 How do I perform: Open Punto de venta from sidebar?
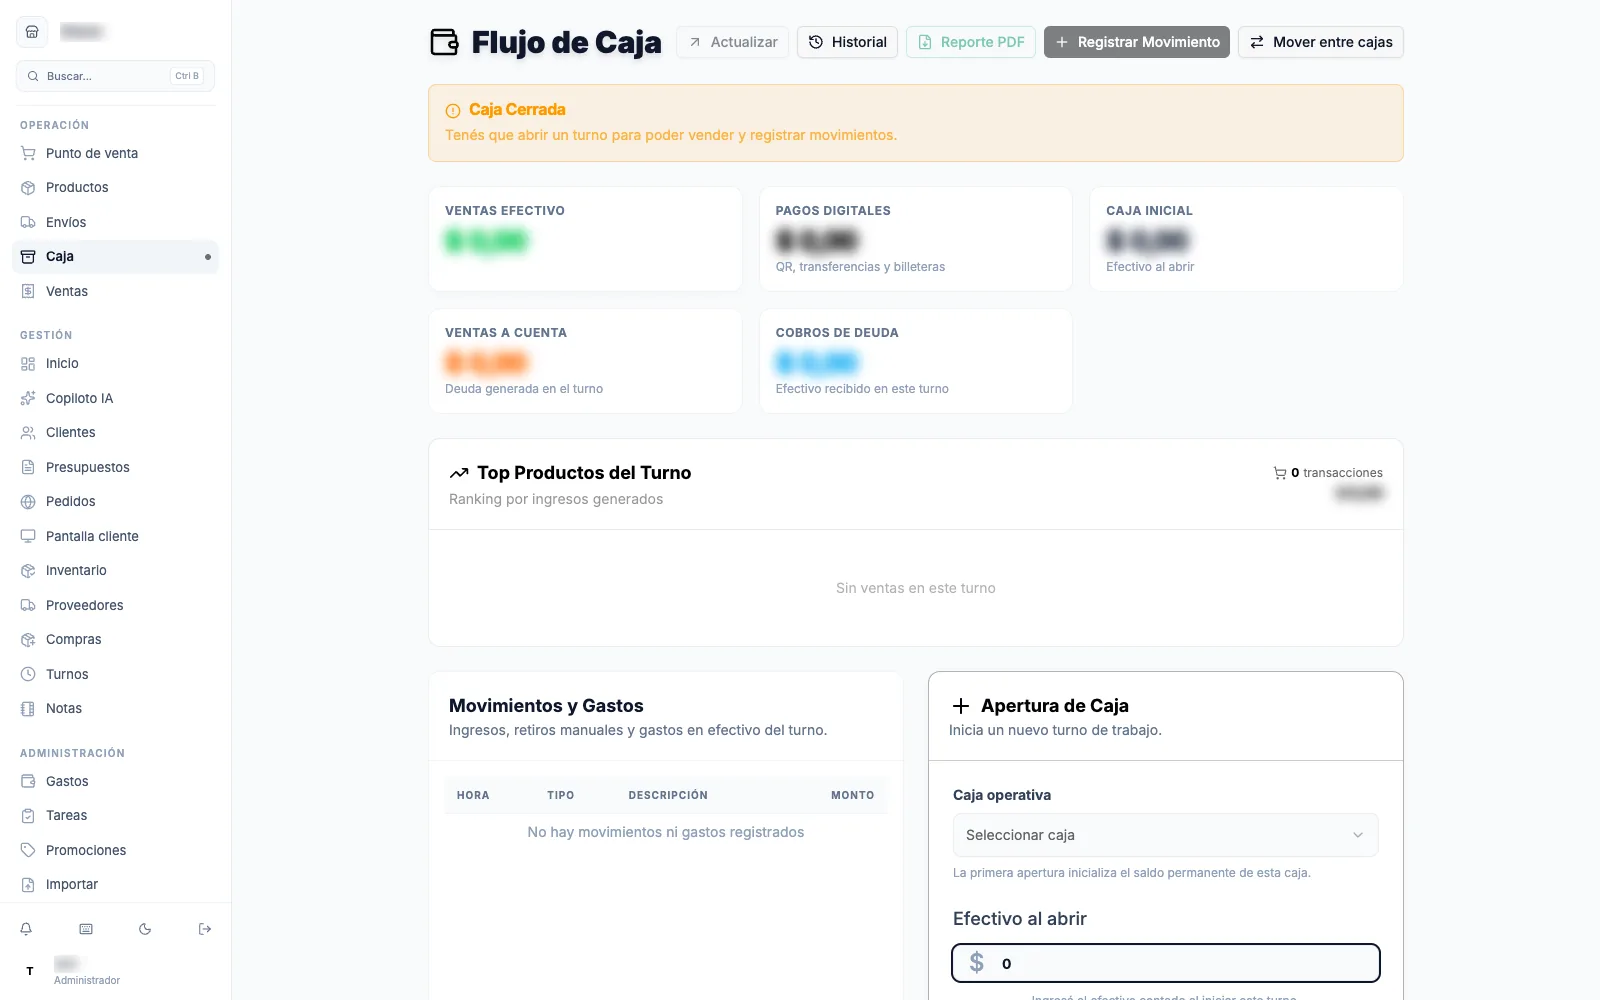(115, 153)
